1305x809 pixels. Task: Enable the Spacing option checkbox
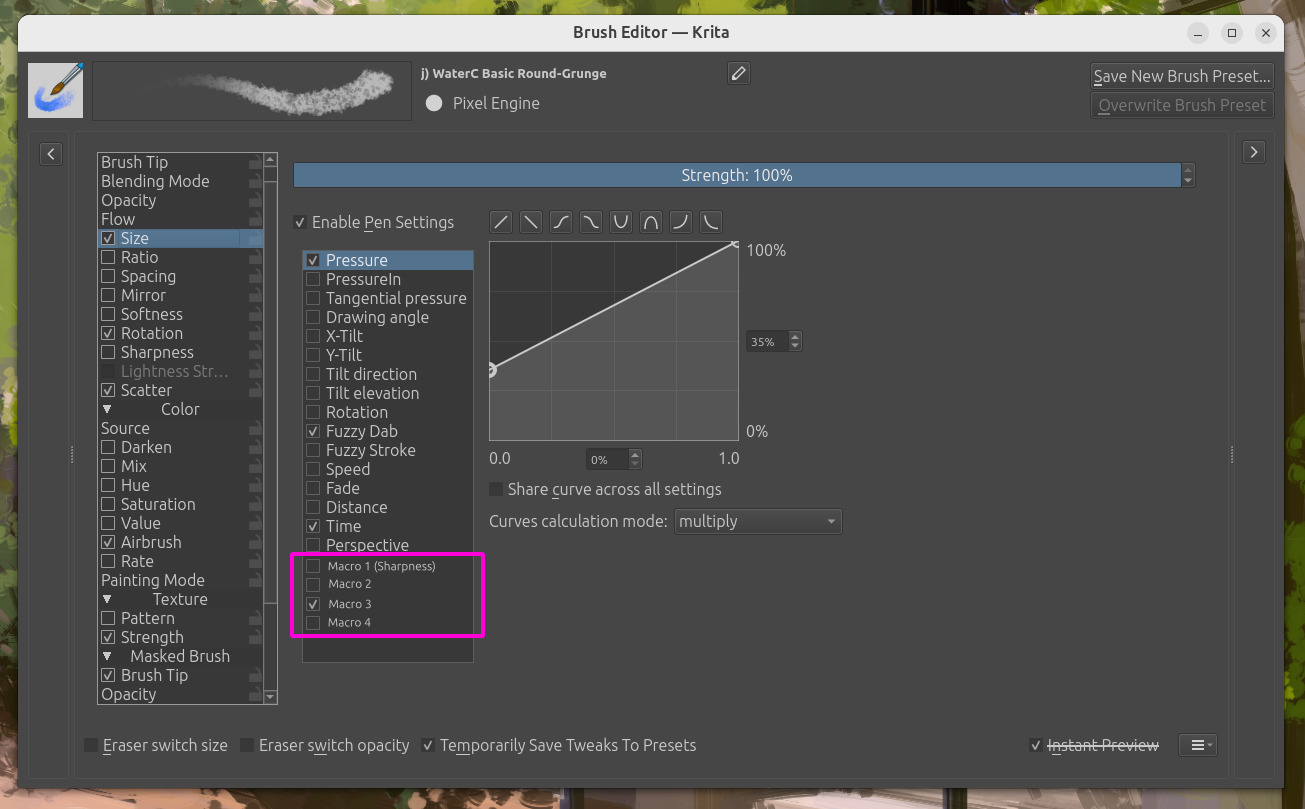108,276
